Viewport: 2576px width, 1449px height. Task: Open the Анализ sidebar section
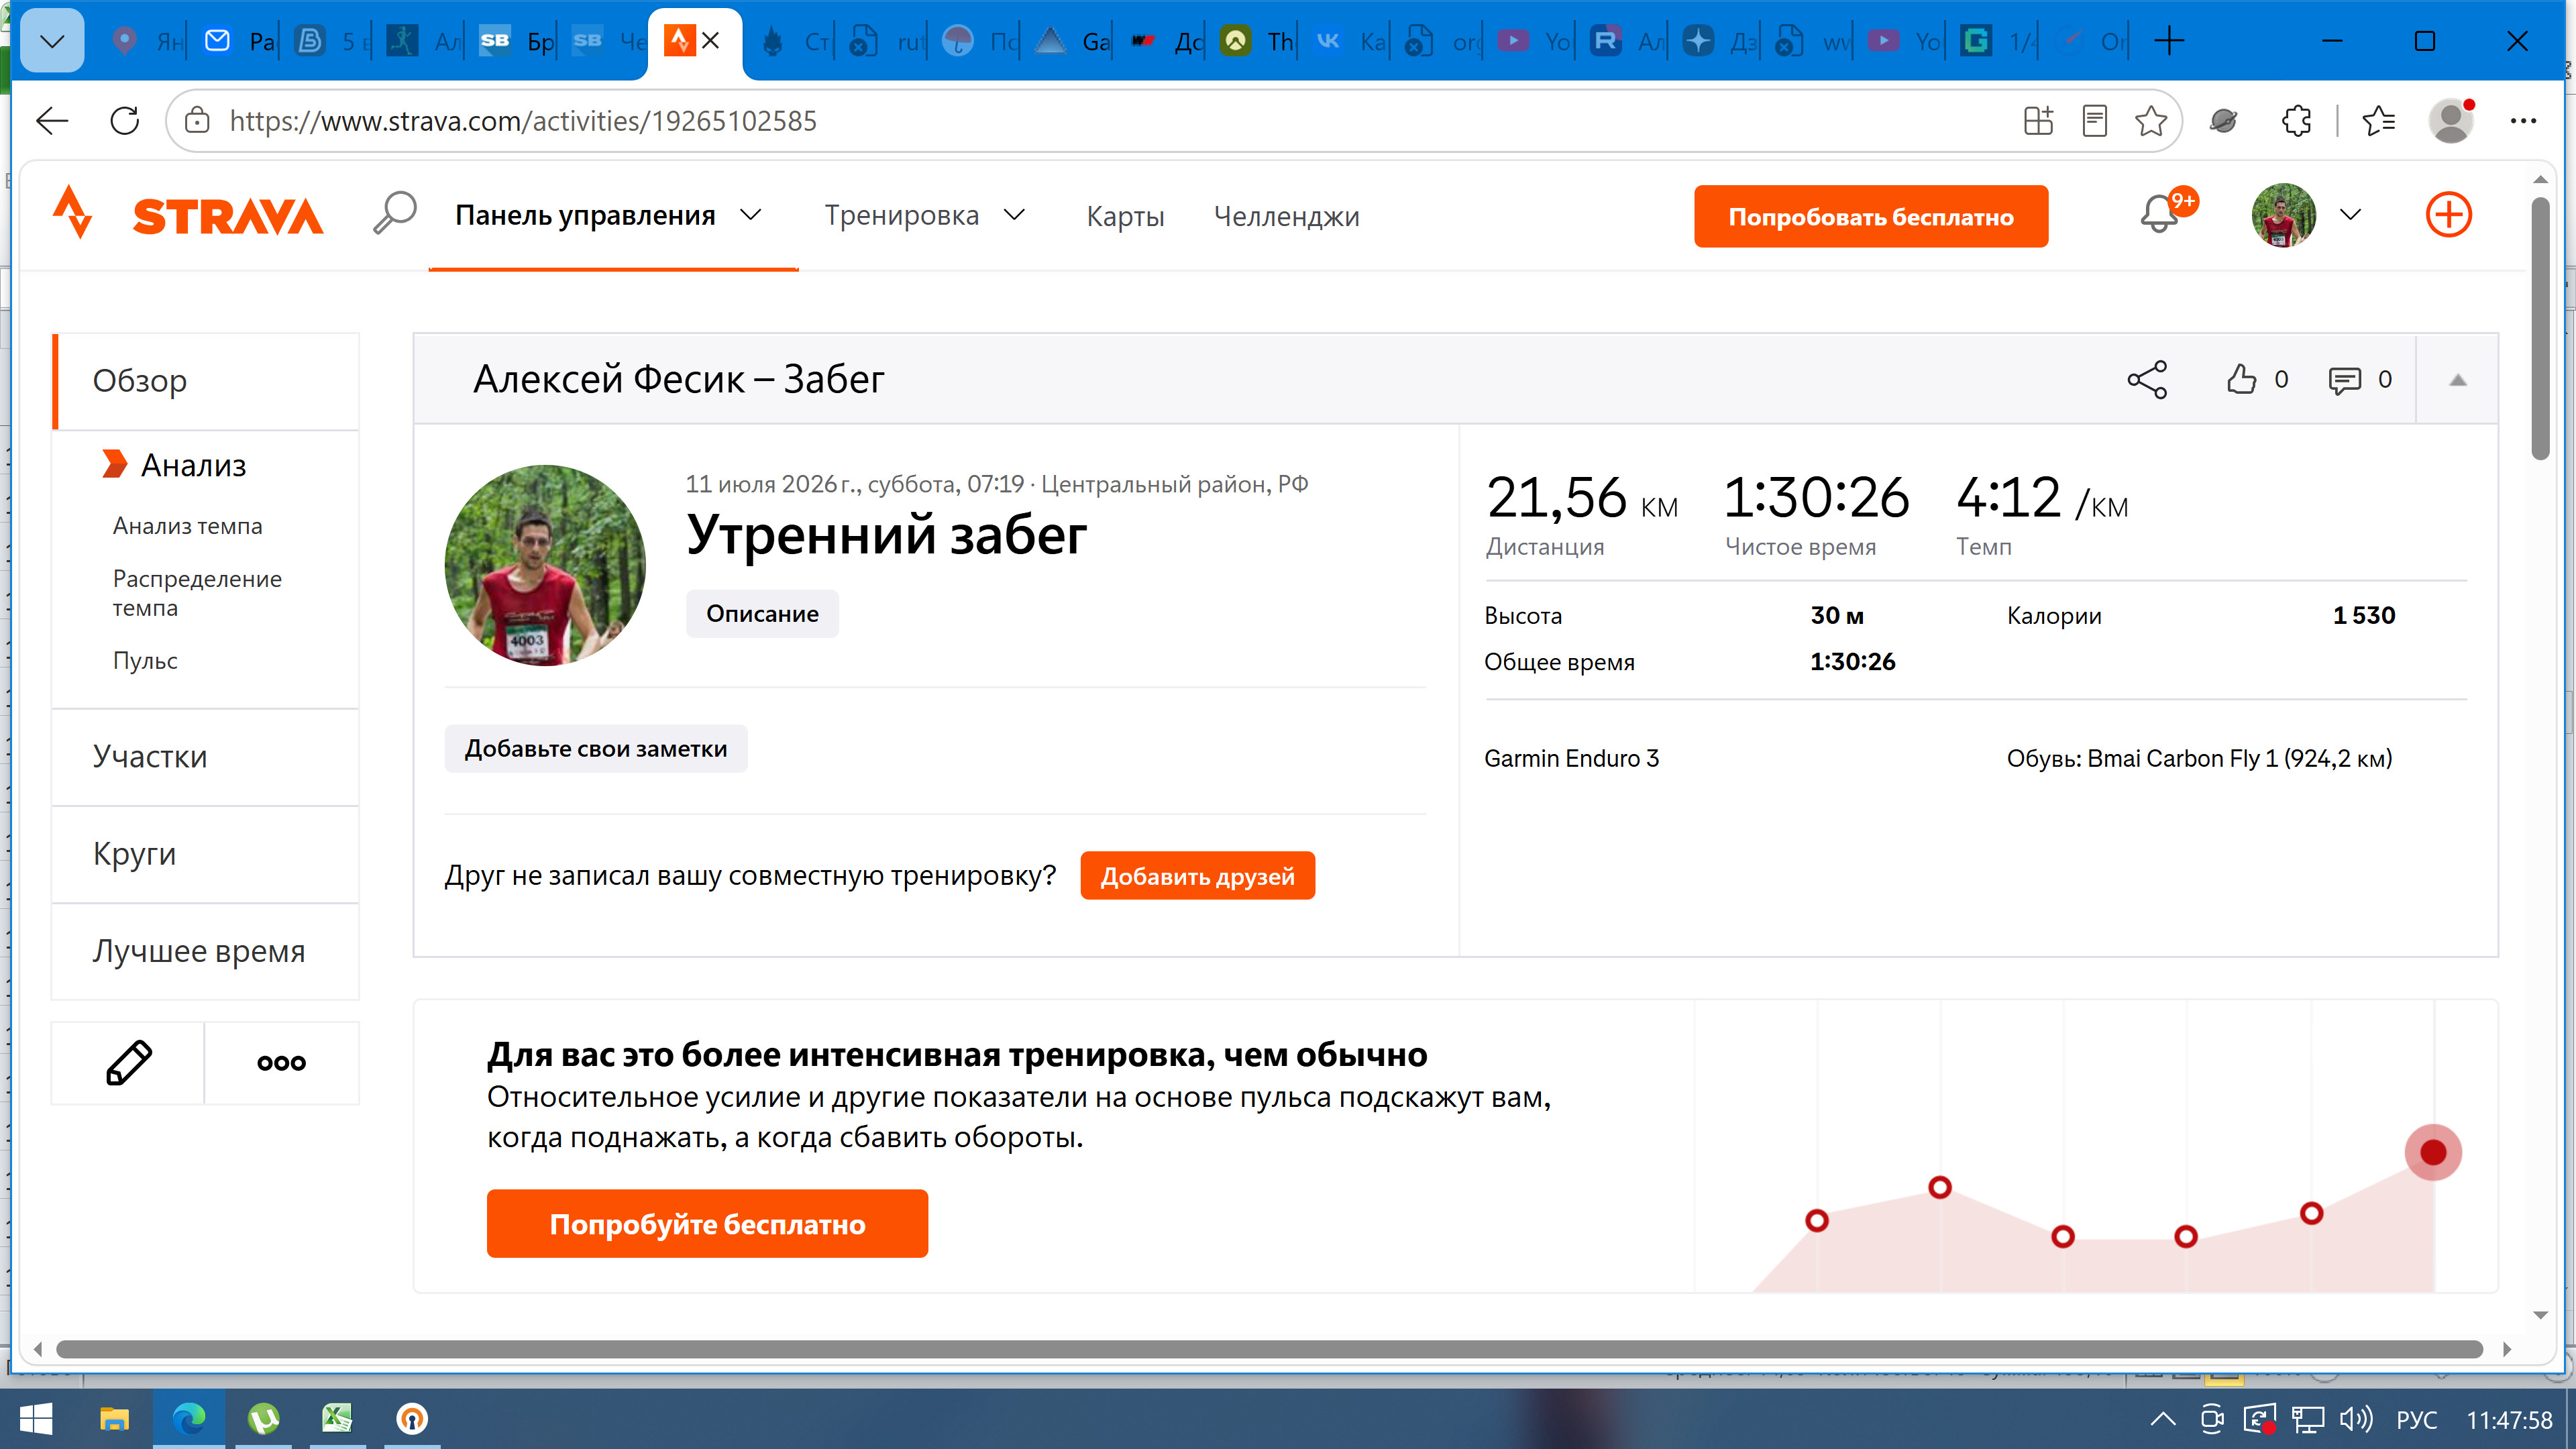193,465
